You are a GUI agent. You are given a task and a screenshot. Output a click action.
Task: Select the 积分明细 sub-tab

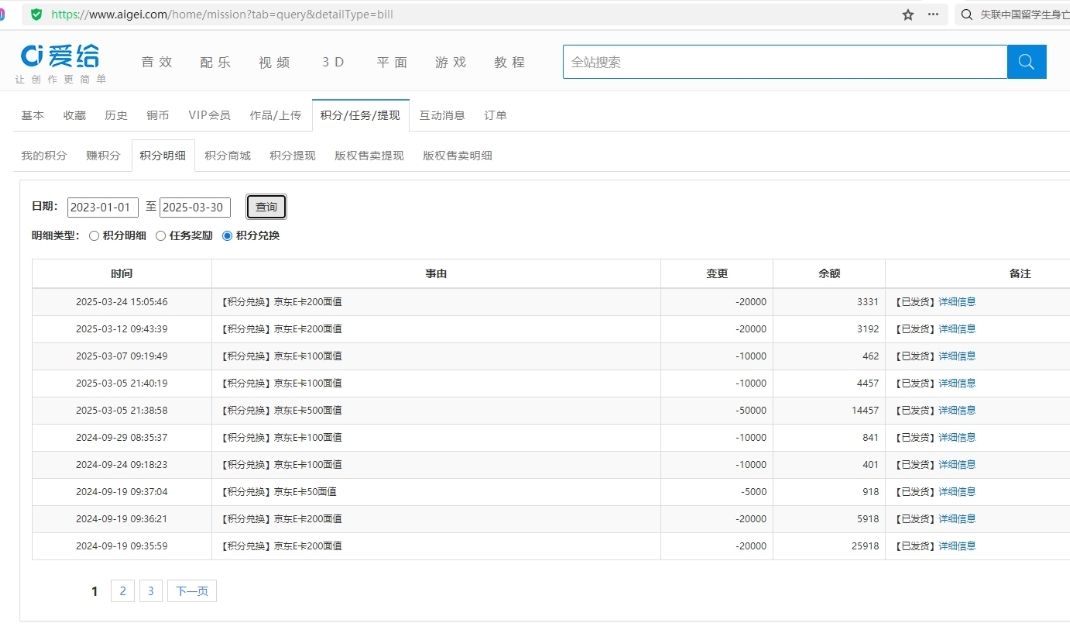point(162,156)
